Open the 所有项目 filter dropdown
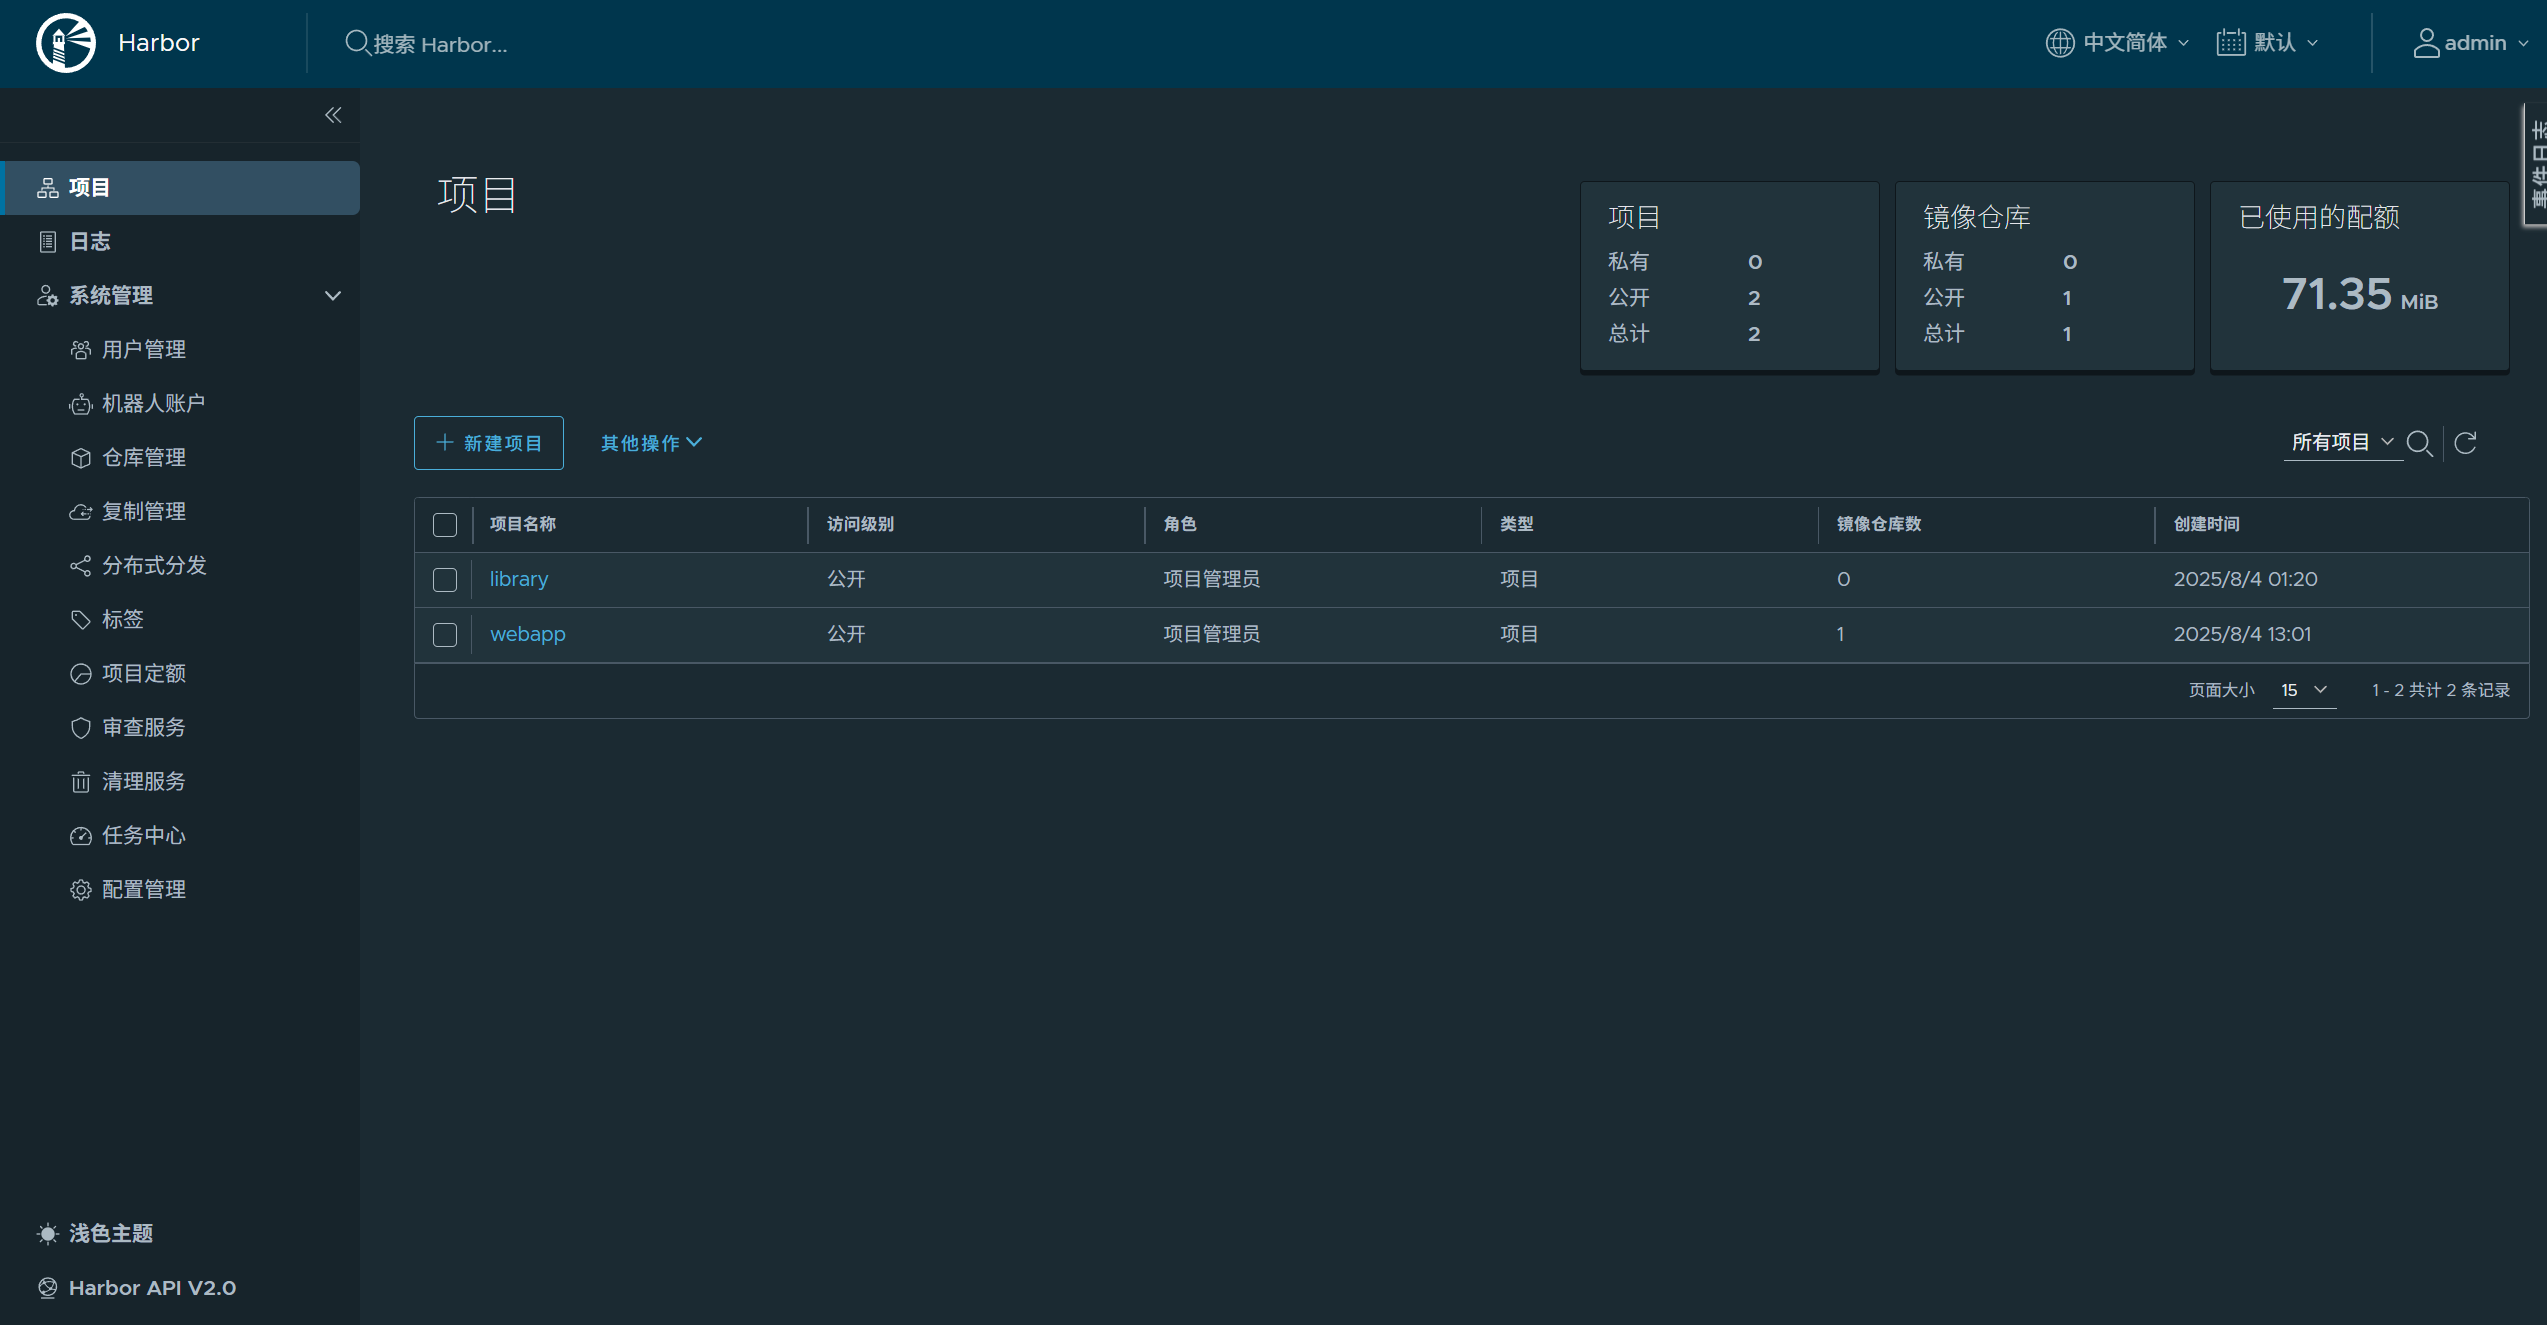This screenshot has width=2547, height=1325. pyautogui.click(x=2343, y=443)
